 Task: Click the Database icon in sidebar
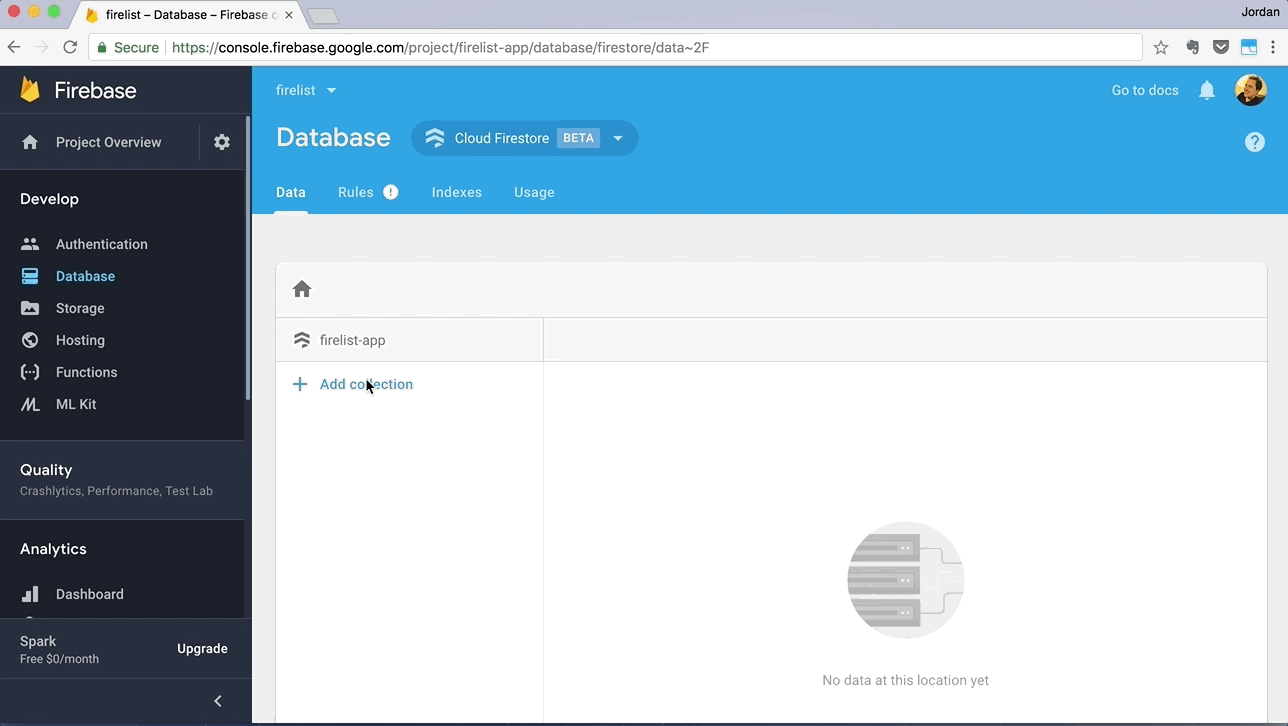[x=30, y=276]
